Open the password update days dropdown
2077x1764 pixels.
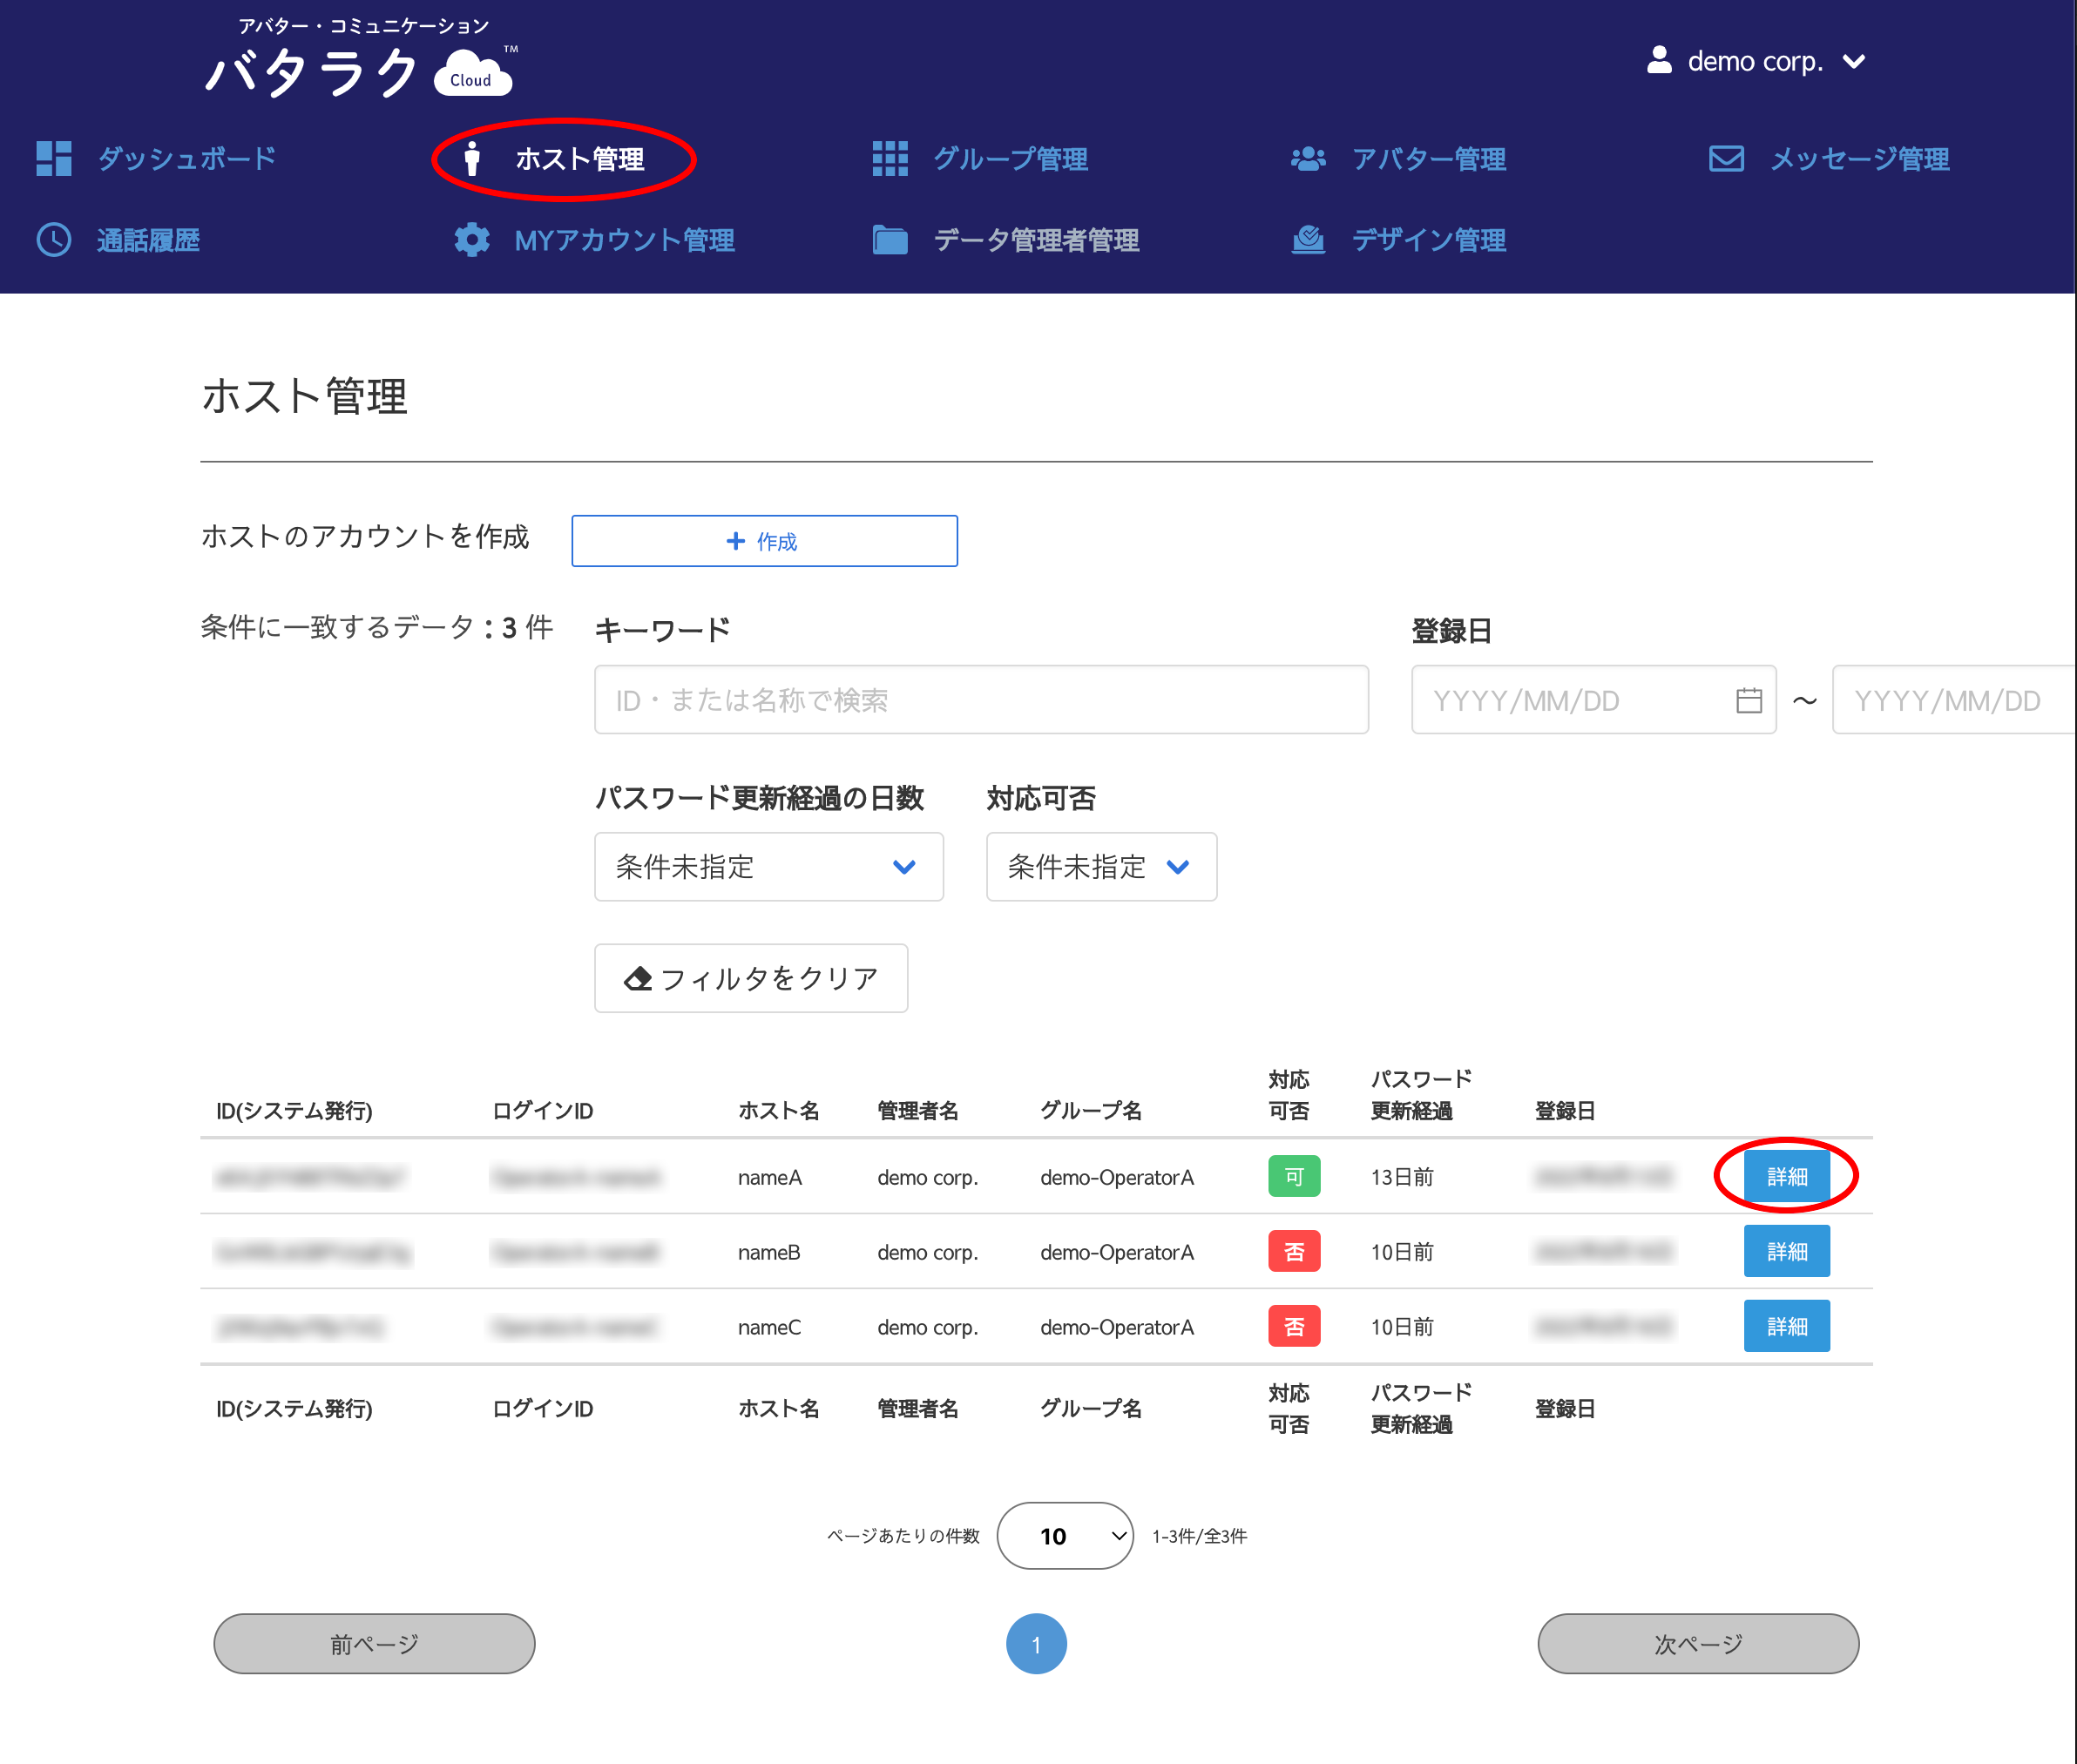tap(768, 867)
